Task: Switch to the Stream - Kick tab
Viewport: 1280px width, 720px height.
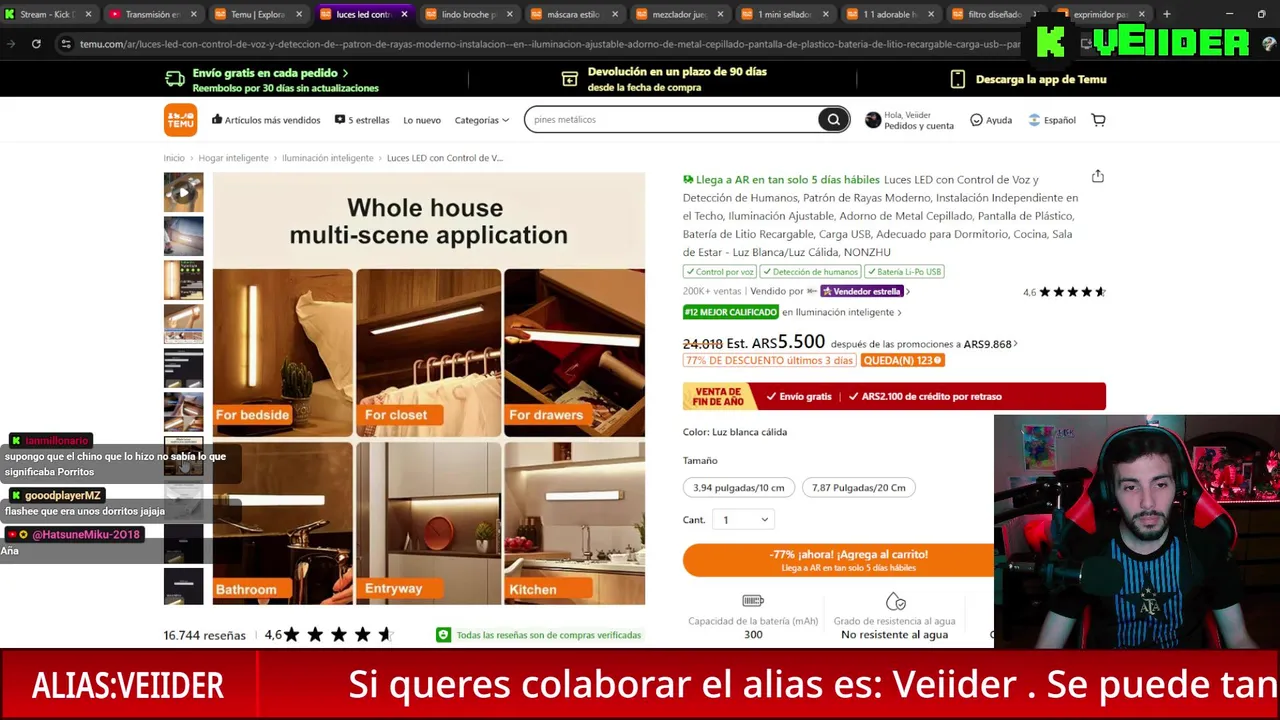Action: [48, 14]
